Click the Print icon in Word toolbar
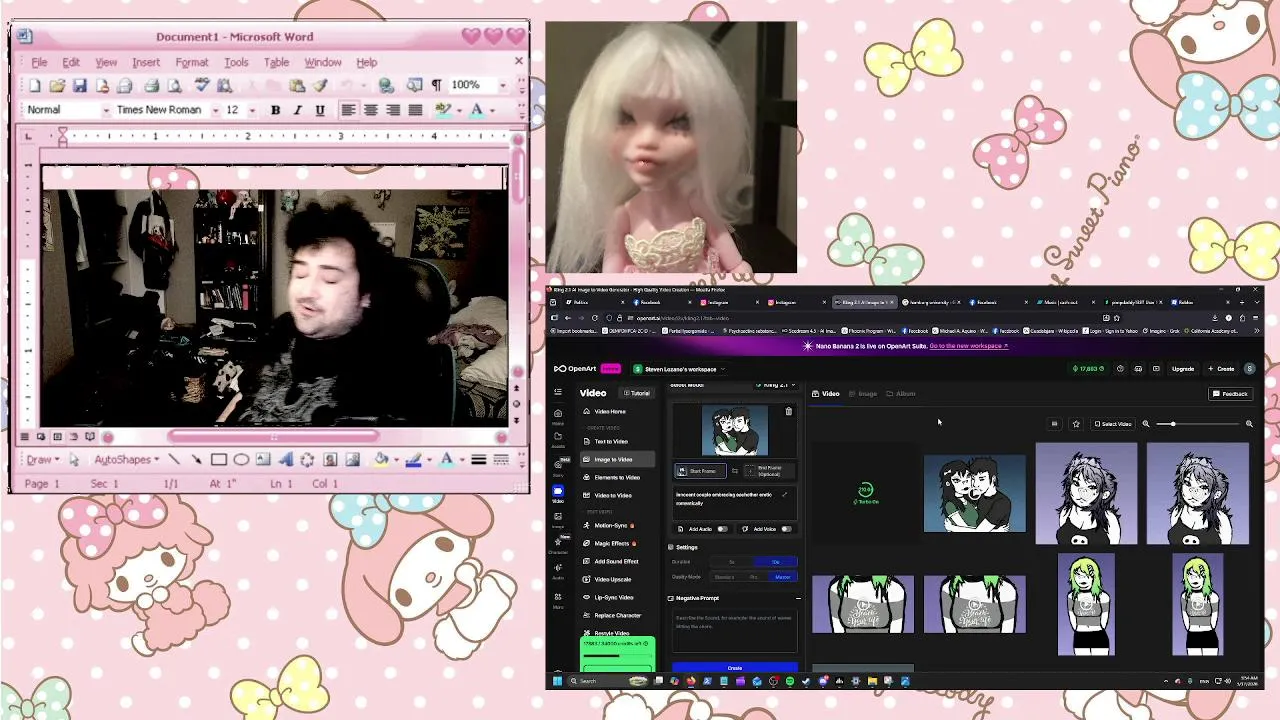The height and width of the screenshot is (720, 1280). (x=151, y=86)
